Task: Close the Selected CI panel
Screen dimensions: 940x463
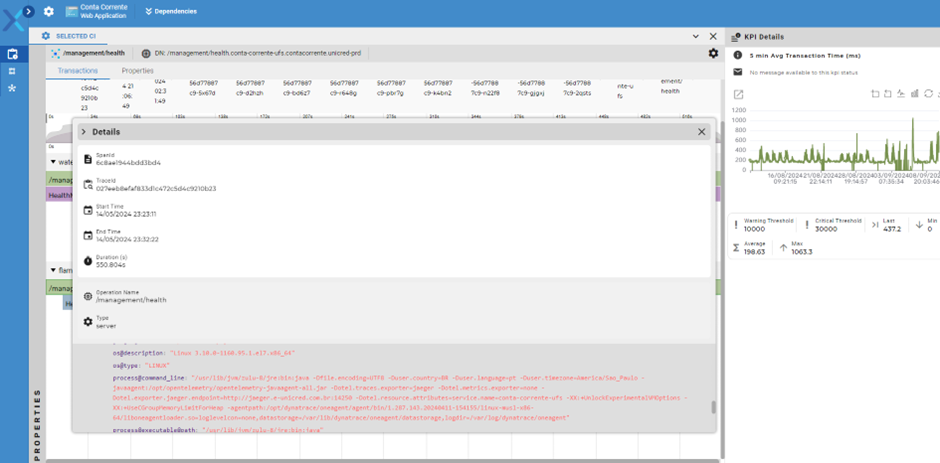Action: 713,36
